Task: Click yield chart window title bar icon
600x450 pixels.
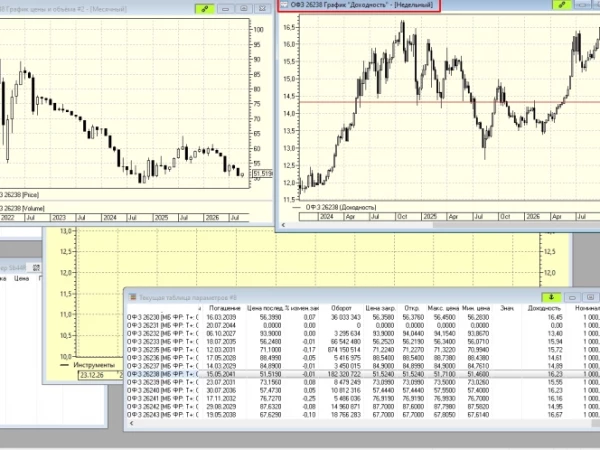Action: pyautogui.click(x=284, y=5)
